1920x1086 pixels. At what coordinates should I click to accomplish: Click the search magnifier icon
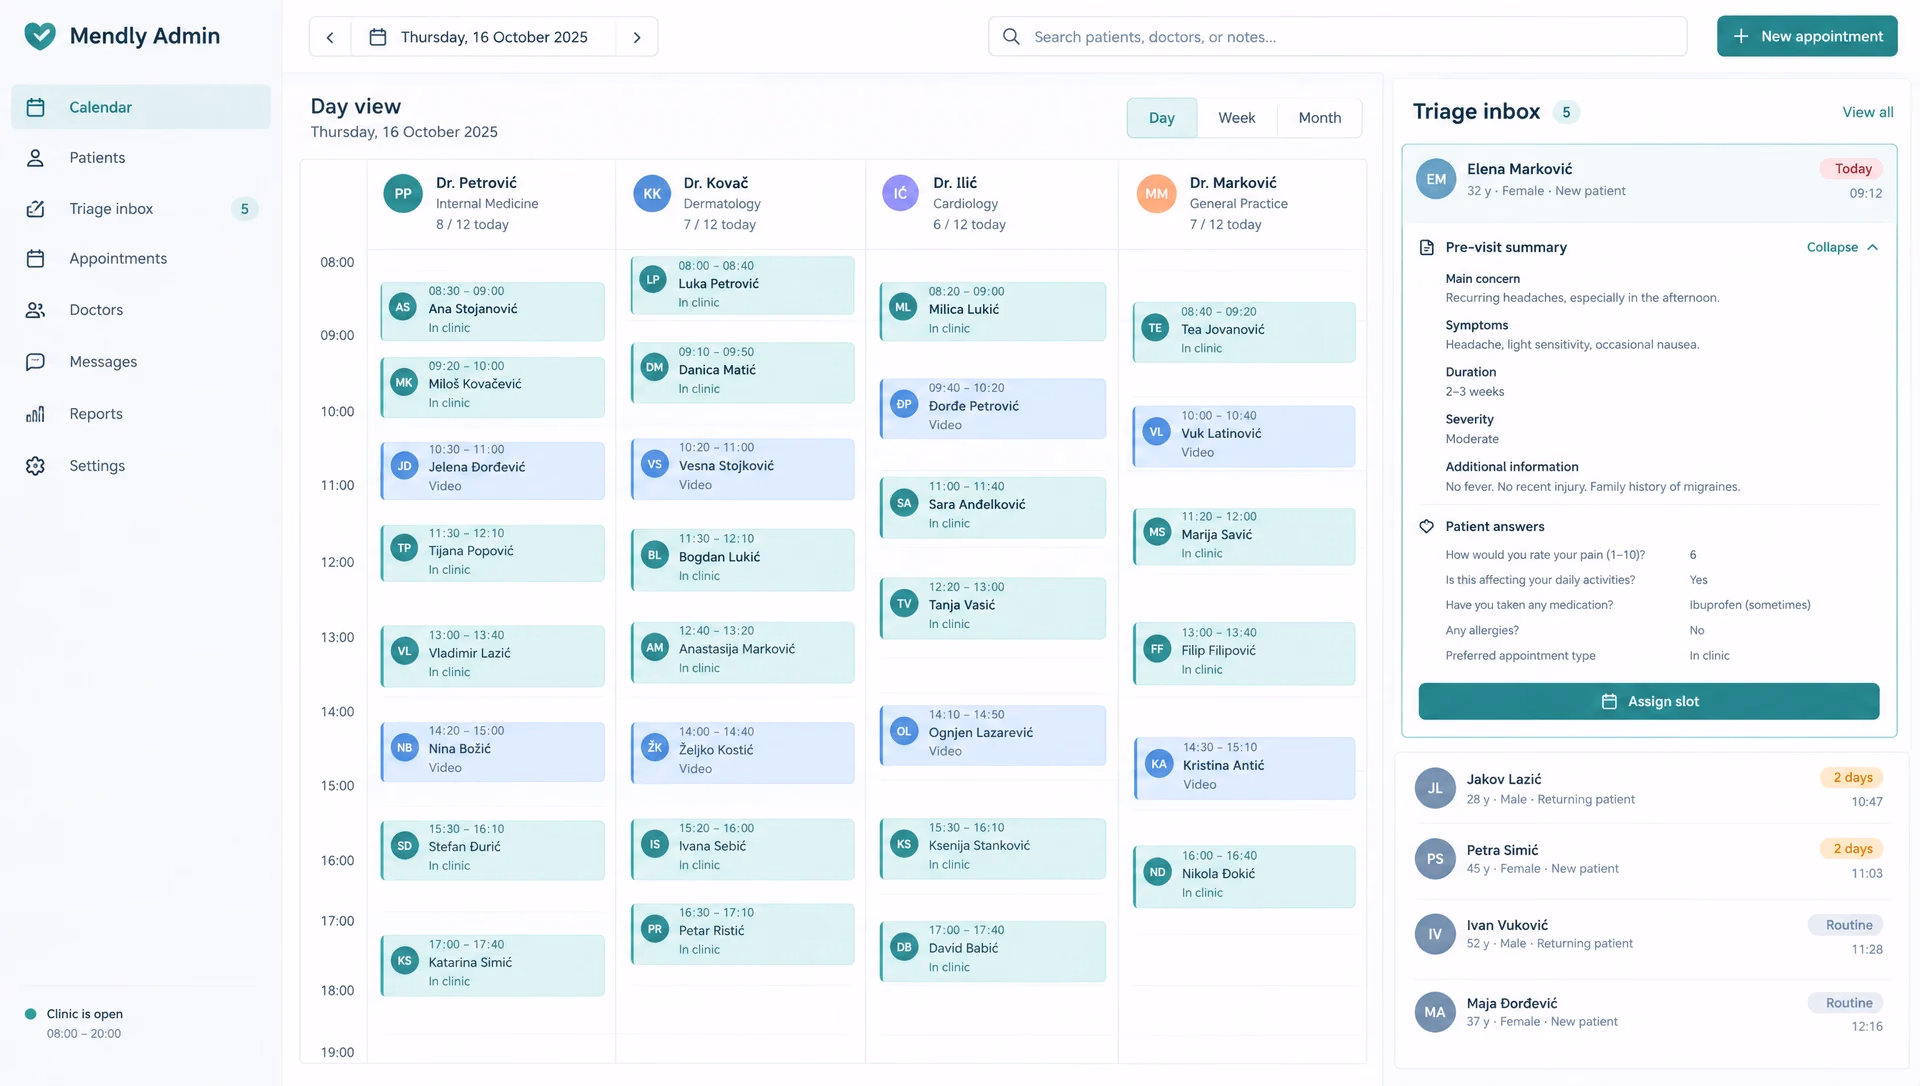pyautogui.click(x=1011, y=37)
